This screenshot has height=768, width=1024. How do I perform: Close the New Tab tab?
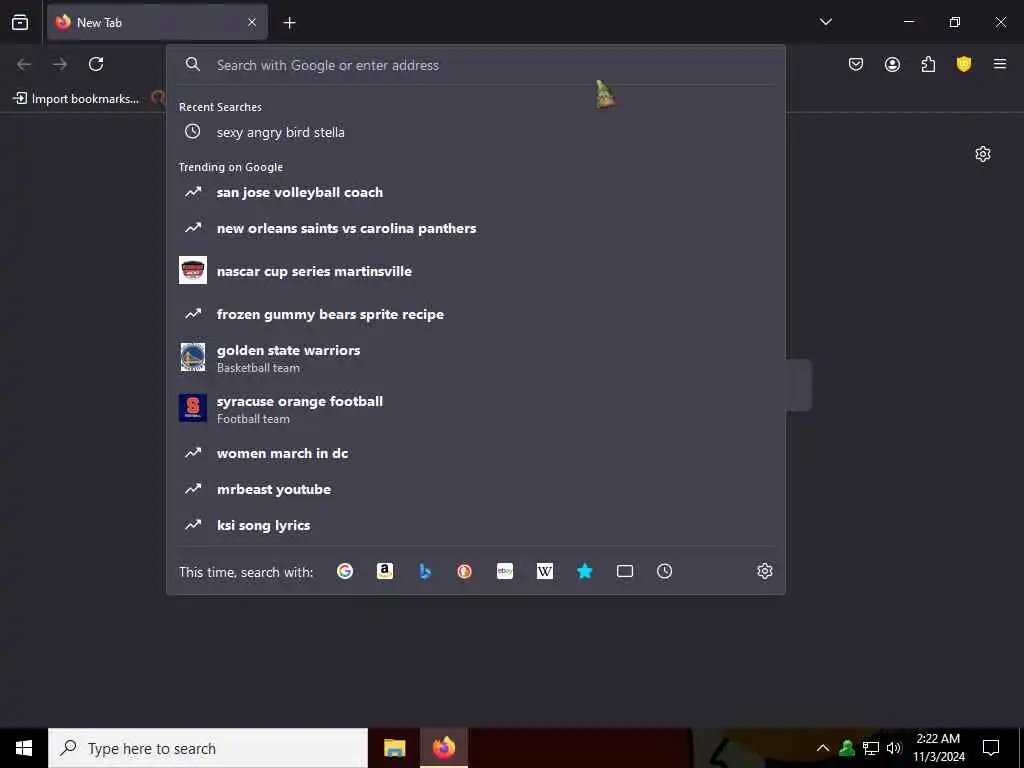(x=252, y=22)
